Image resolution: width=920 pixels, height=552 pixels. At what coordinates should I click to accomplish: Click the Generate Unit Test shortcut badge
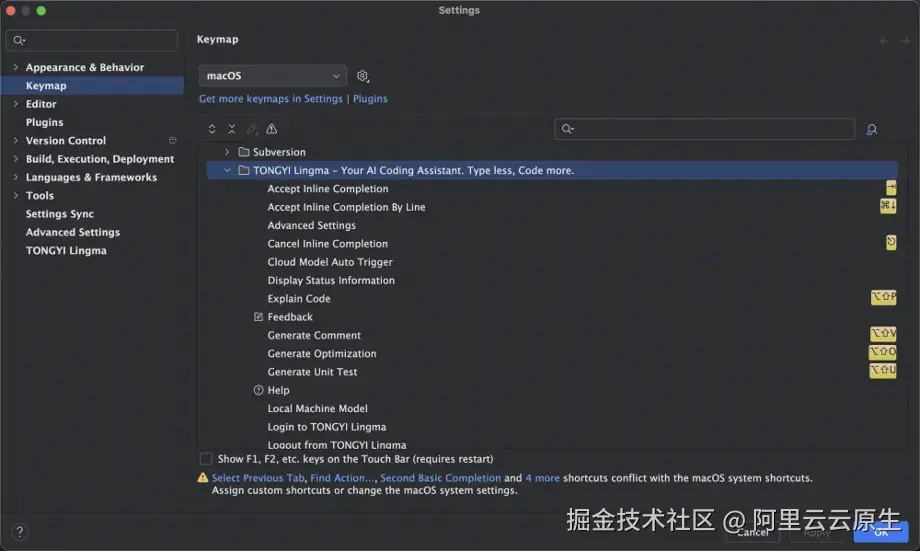click(883, 371)
